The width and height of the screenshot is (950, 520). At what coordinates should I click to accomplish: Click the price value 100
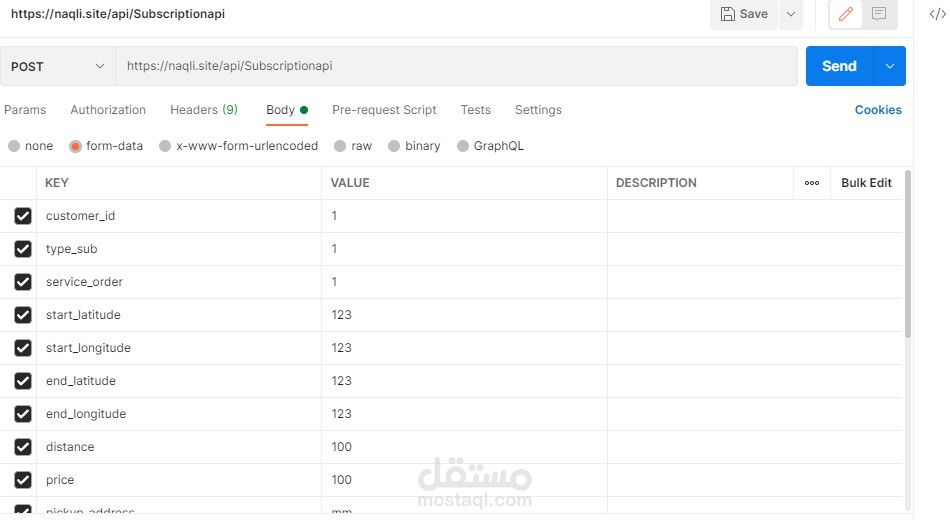341,480
